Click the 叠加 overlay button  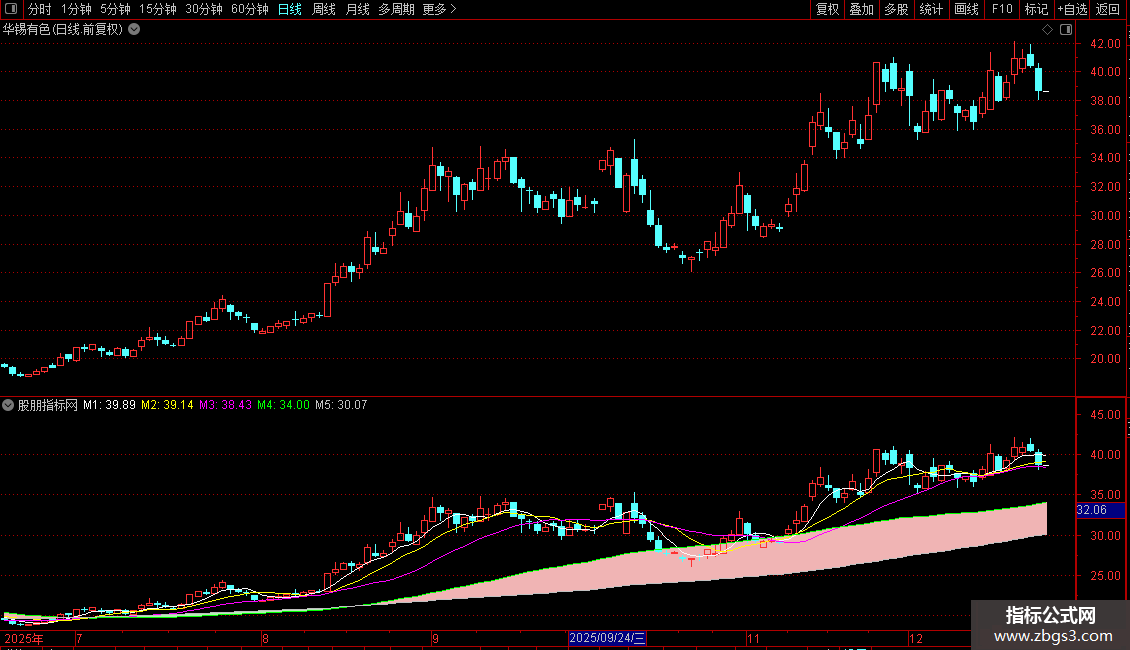(861, 9)
